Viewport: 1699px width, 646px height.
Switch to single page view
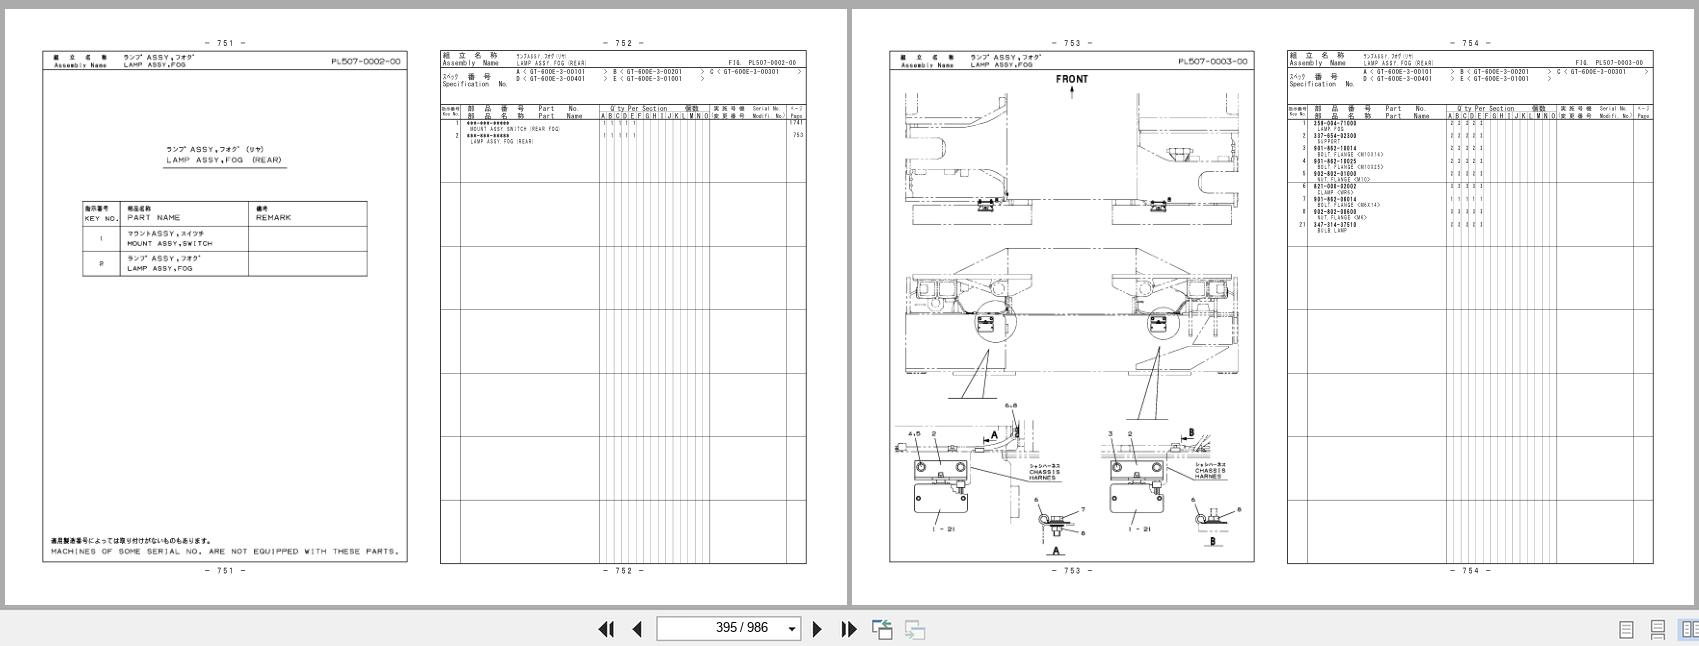tap(1626, 629)
